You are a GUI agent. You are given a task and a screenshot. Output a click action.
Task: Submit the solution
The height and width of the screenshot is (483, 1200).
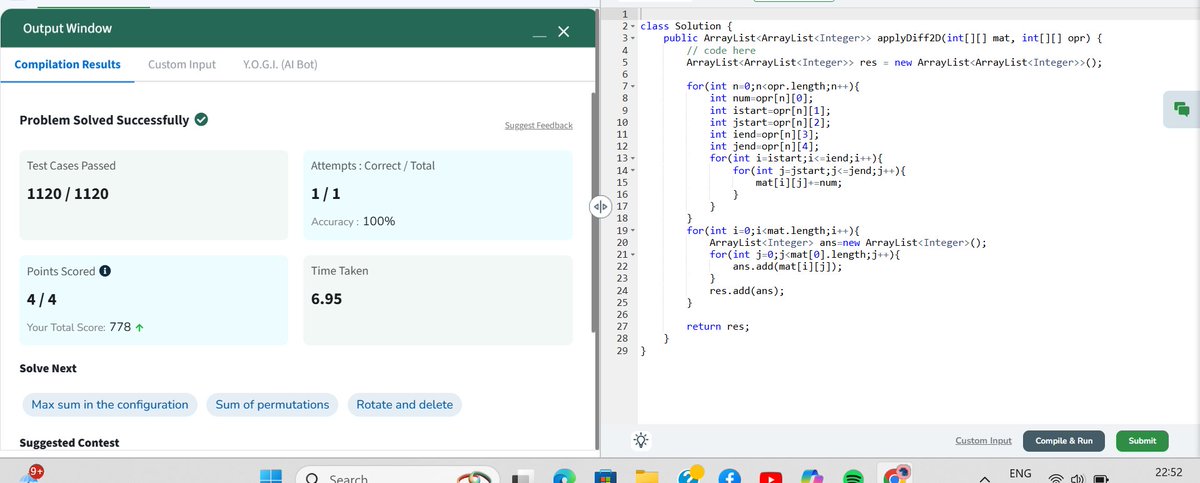click(x=1142, y=441)
